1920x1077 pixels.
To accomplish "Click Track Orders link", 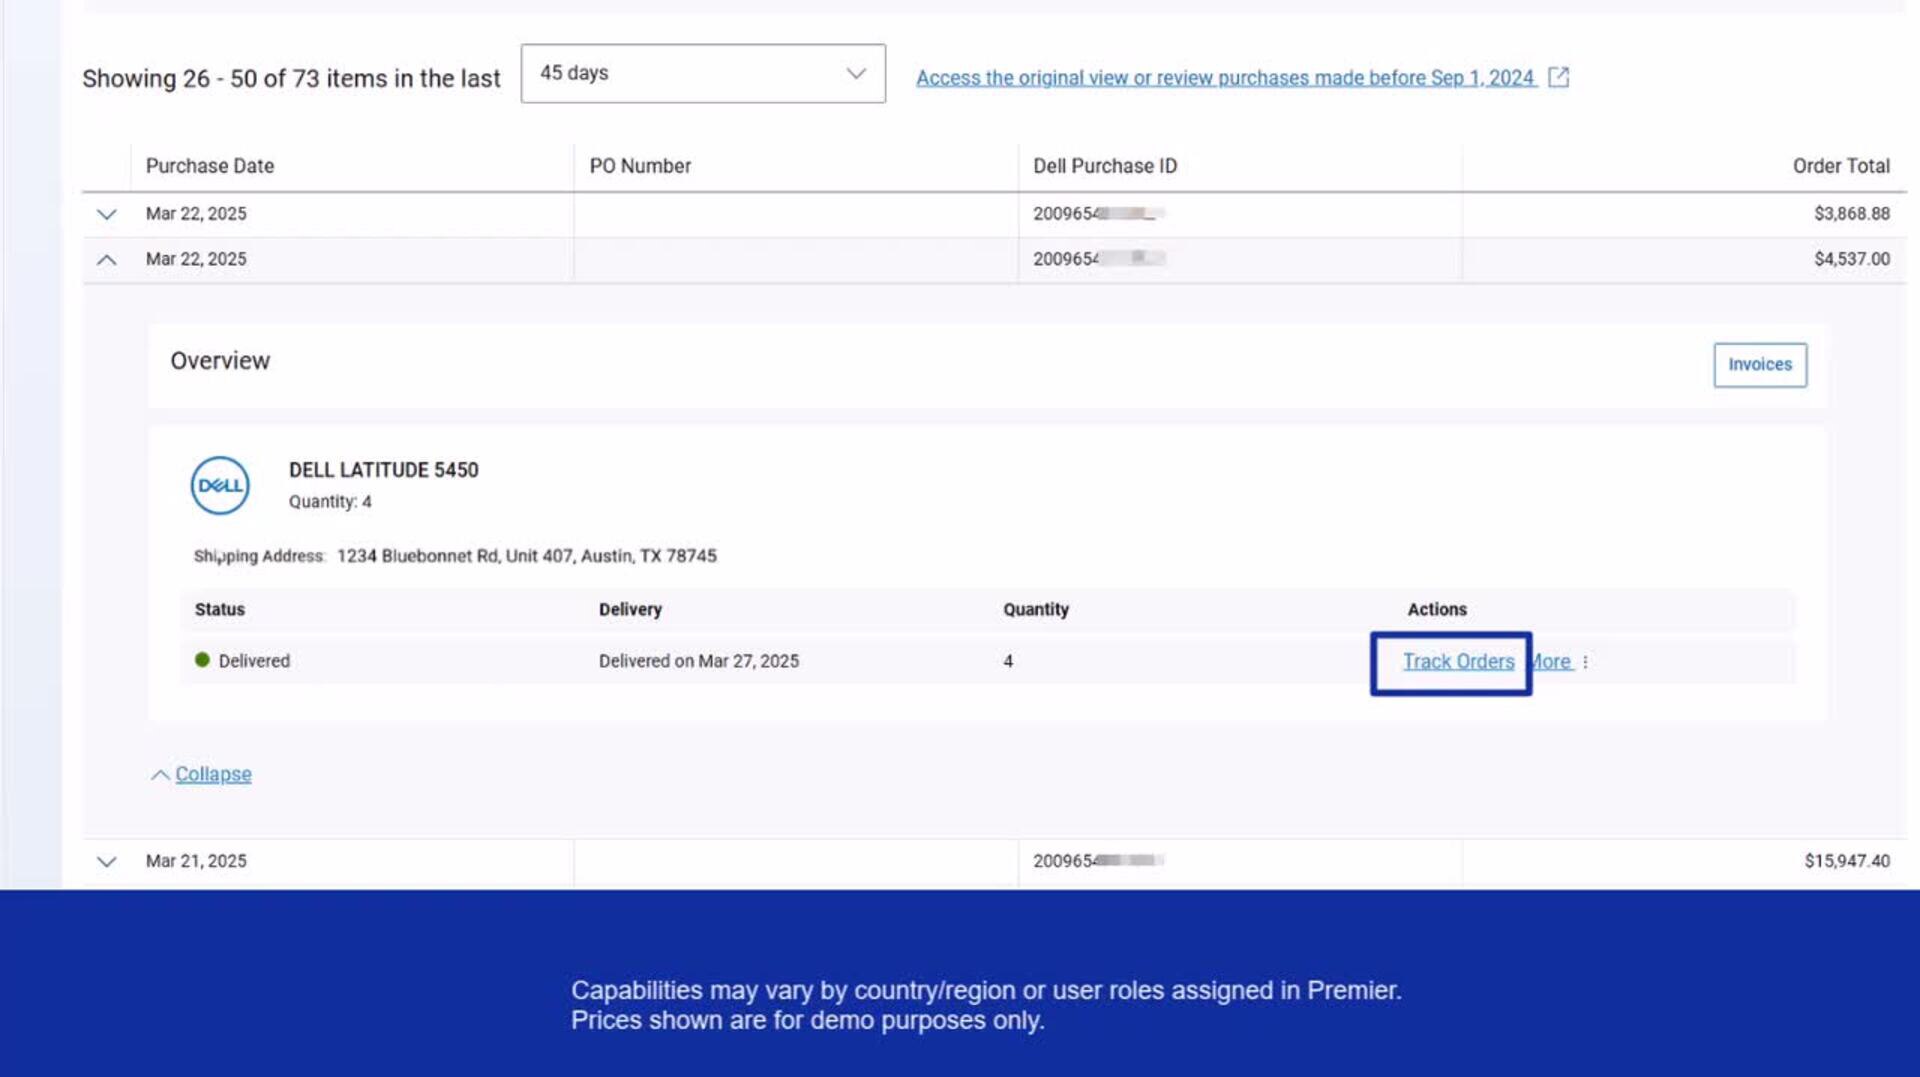I will point(1458,662).
